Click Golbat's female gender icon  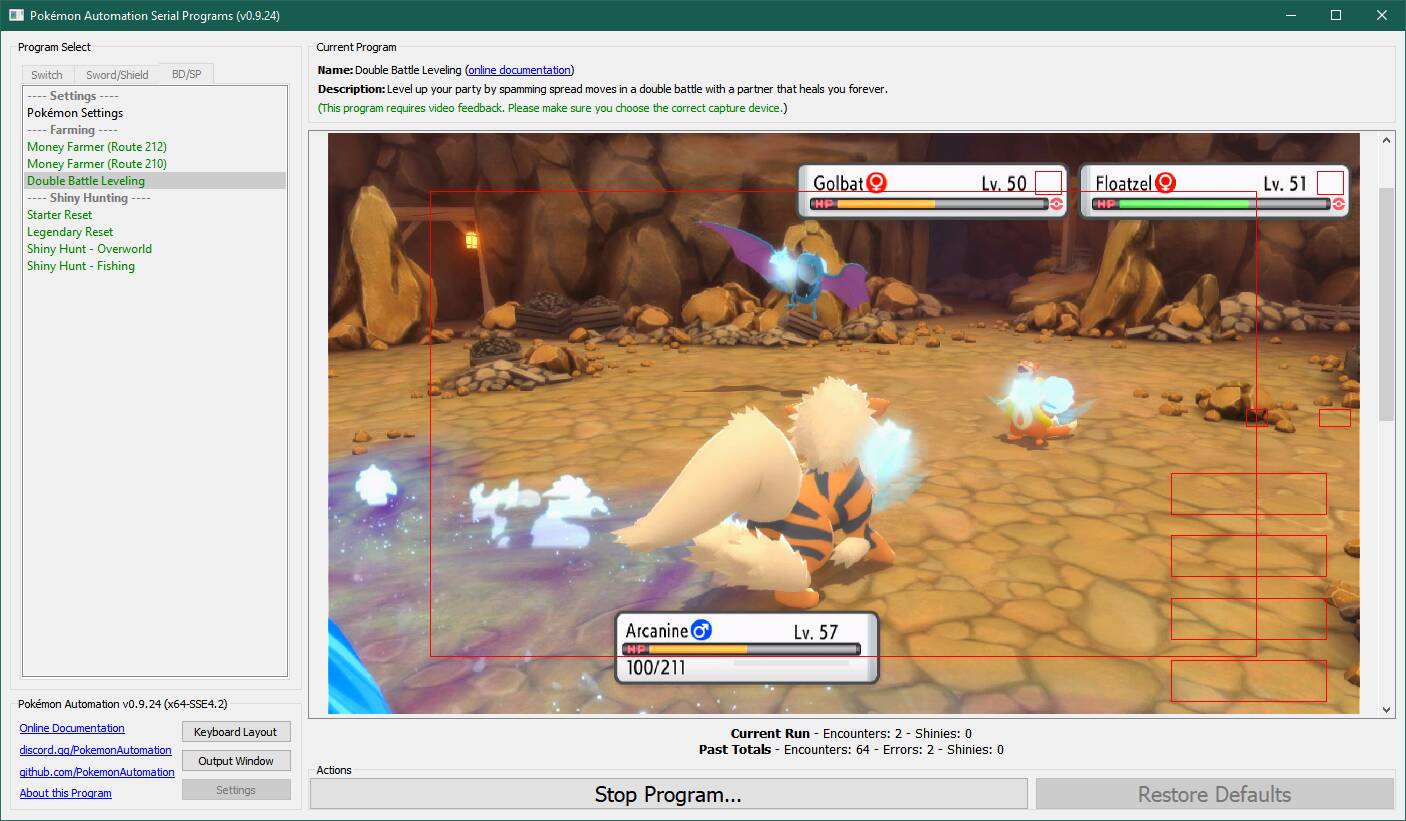pyautogui.click(x=877, y=182)
